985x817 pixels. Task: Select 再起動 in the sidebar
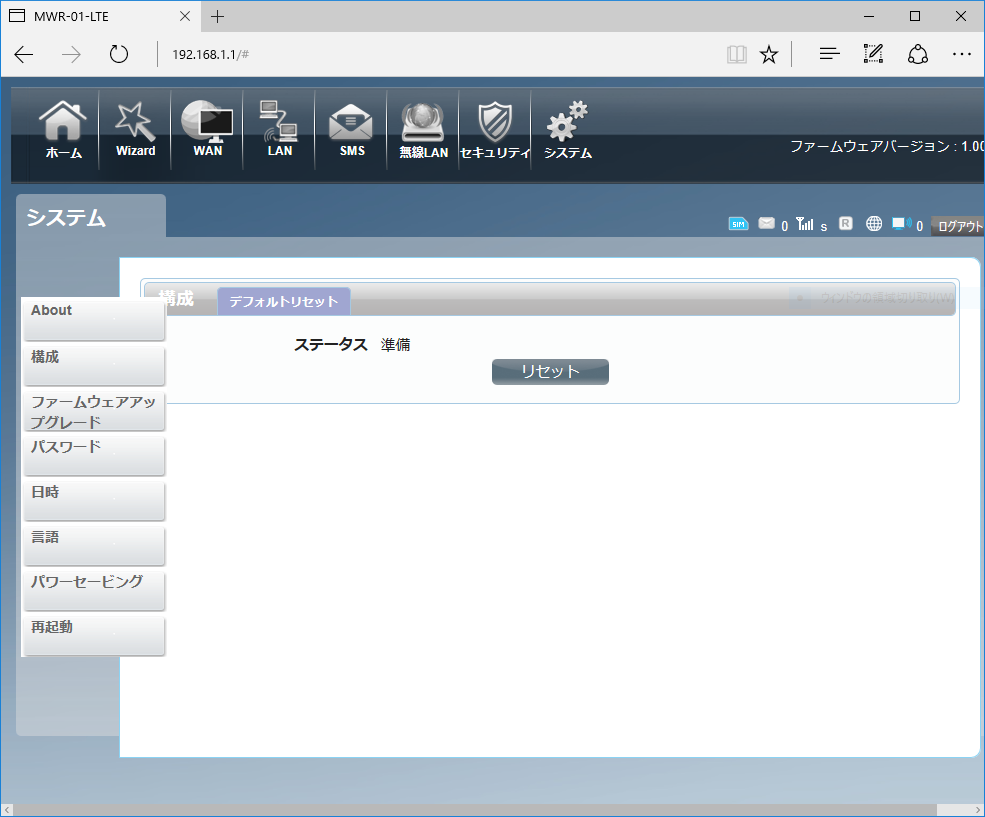tap(94, 636)
